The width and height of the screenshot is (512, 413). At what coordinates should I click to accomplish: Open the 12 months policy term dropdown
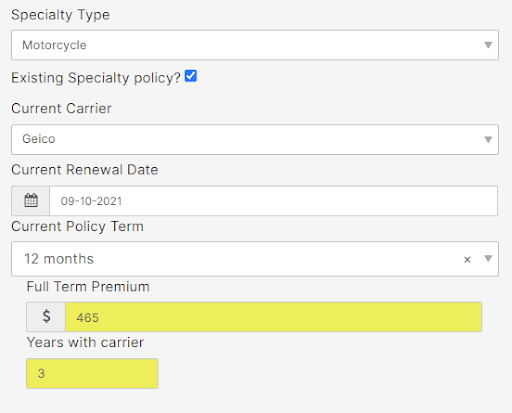(255, 259)
